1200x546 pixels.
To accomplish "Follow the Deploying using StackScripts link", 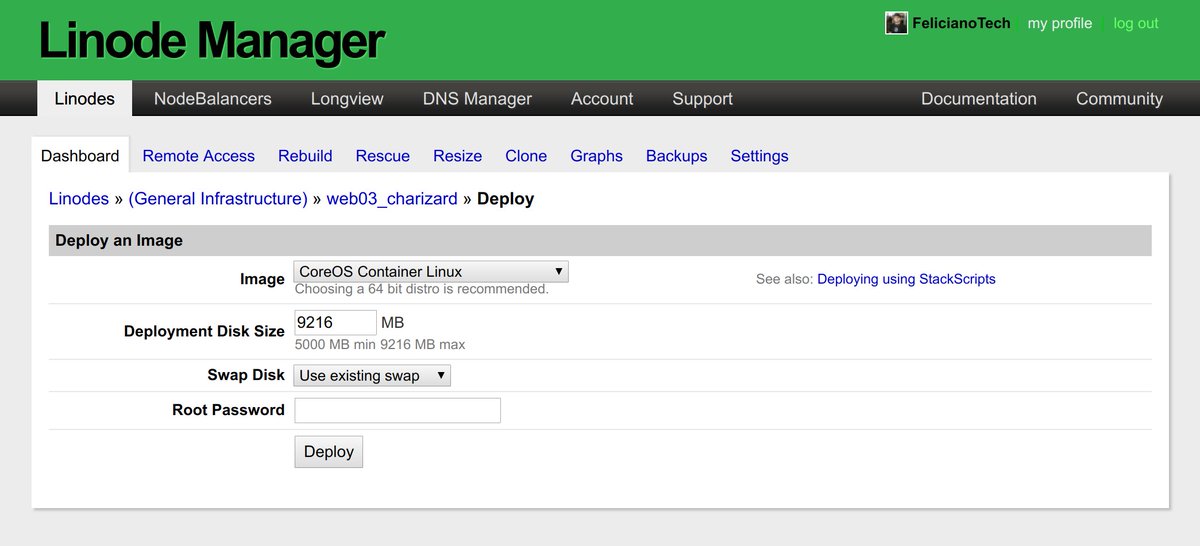I will point(906,279).
